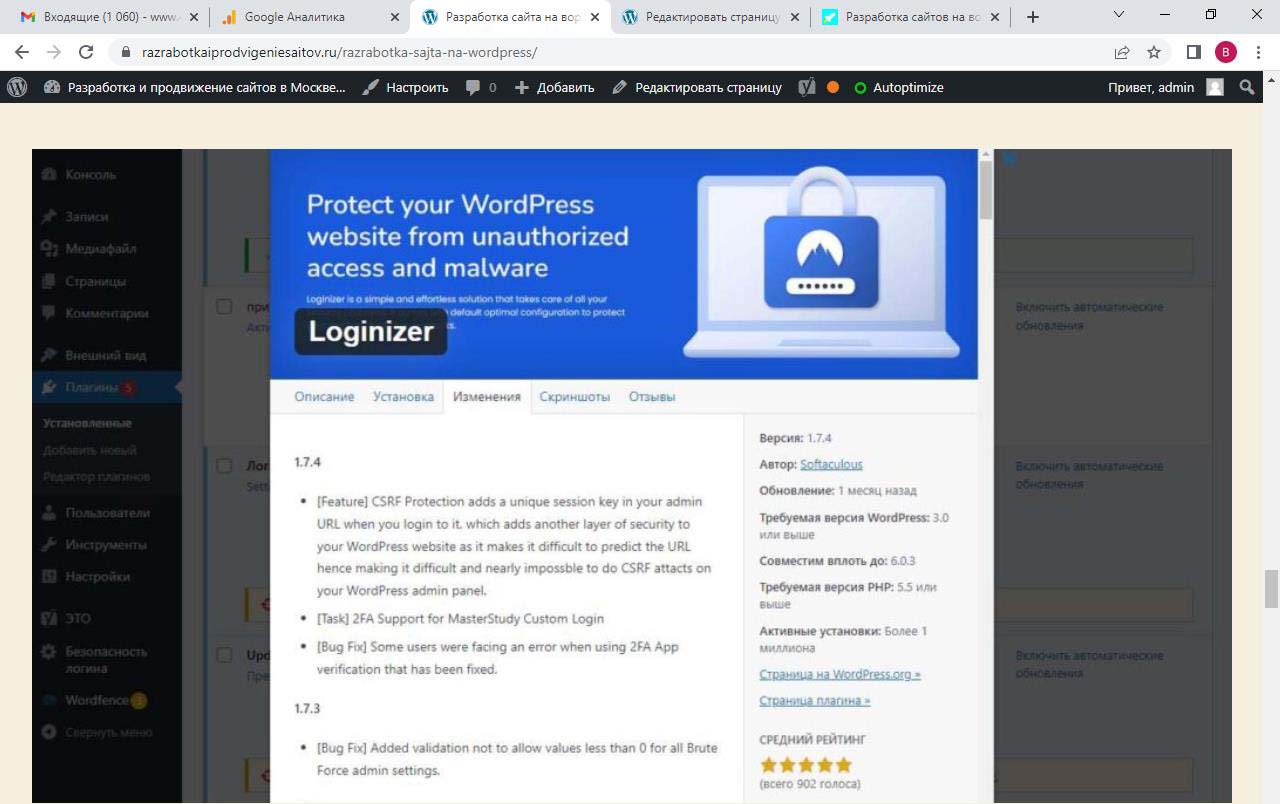Image resolution: width=1280 pixels, height=804 pixels.
Task: Open the Добавить dropdown in admin bar
Action: [555, 87]
